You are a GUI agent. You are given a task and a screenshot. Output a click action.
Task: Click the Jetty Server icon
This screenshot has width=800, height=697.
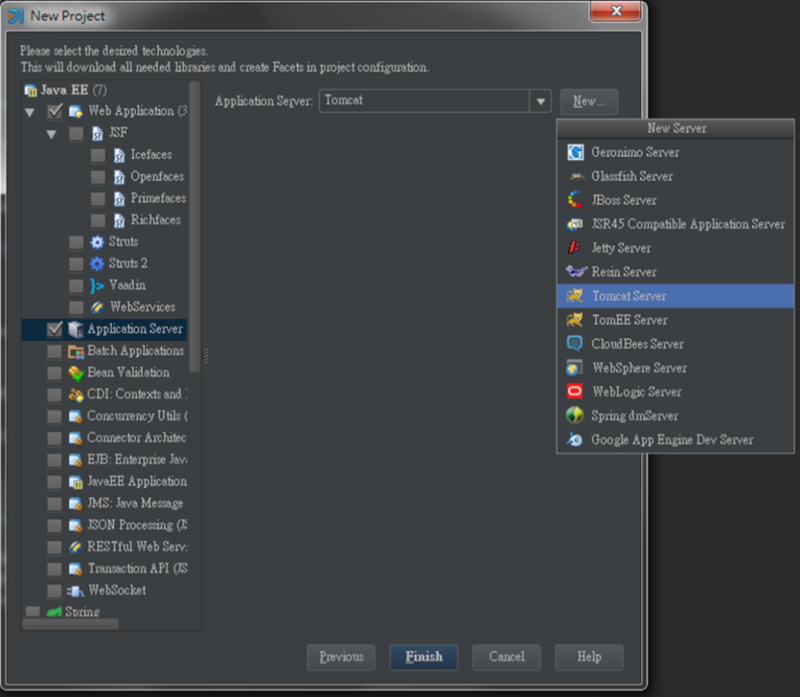point(575,248)
